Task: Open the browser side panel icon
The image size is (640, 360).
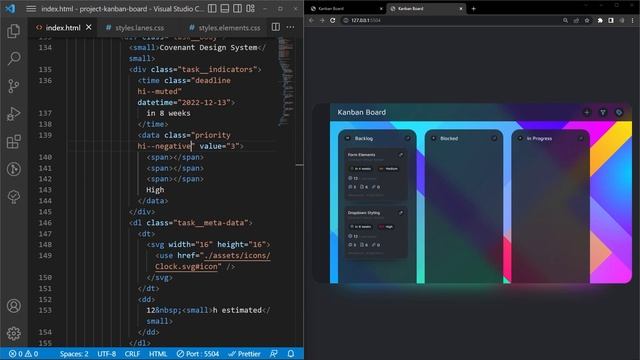Action: tap(611, 20)
